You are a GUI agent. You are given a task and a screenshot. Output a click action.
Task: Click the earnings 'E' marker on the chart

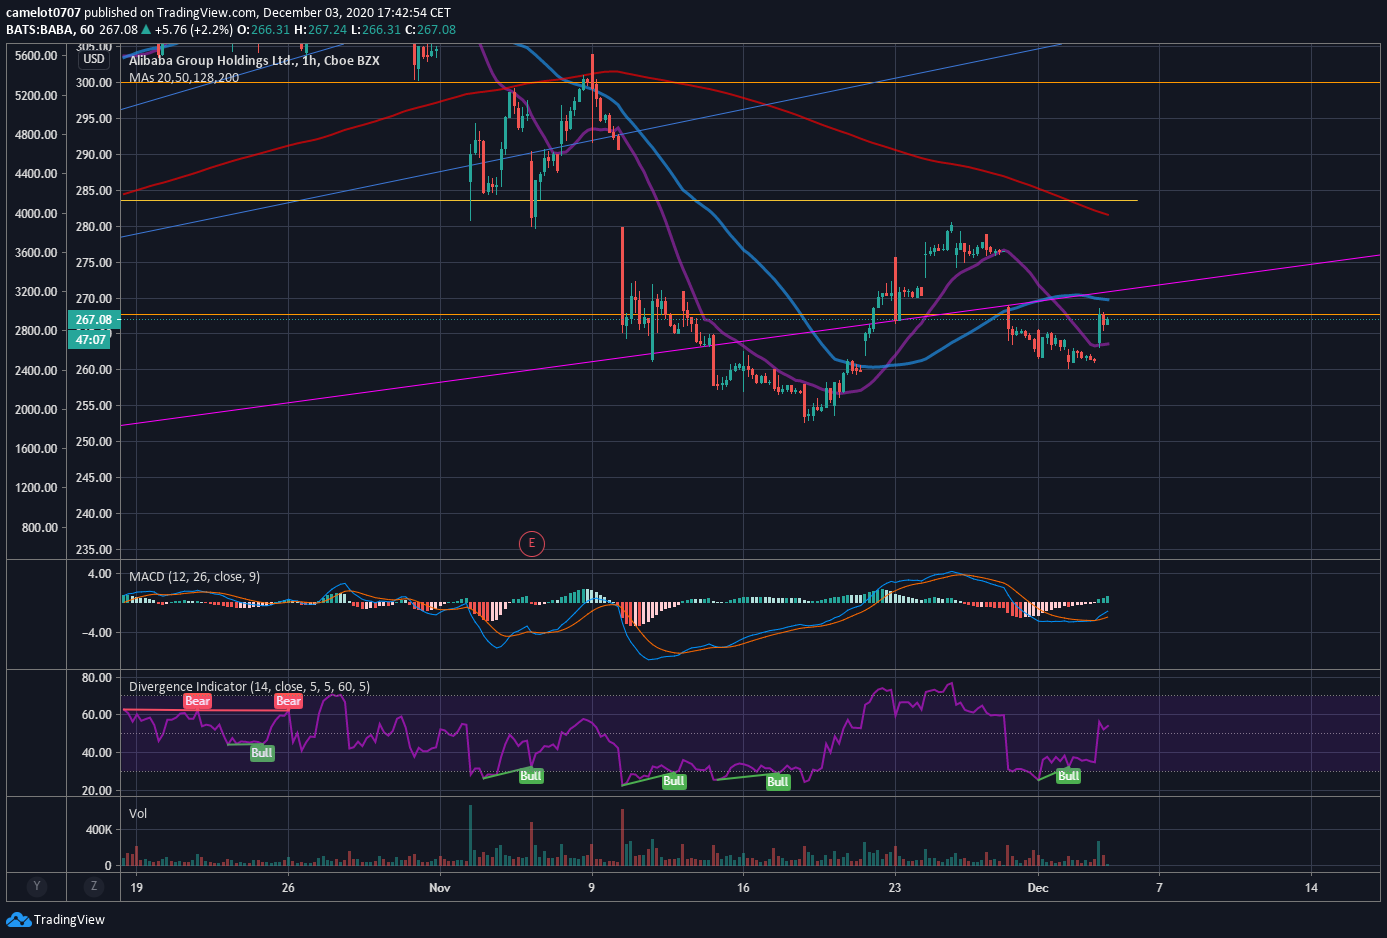531,544
